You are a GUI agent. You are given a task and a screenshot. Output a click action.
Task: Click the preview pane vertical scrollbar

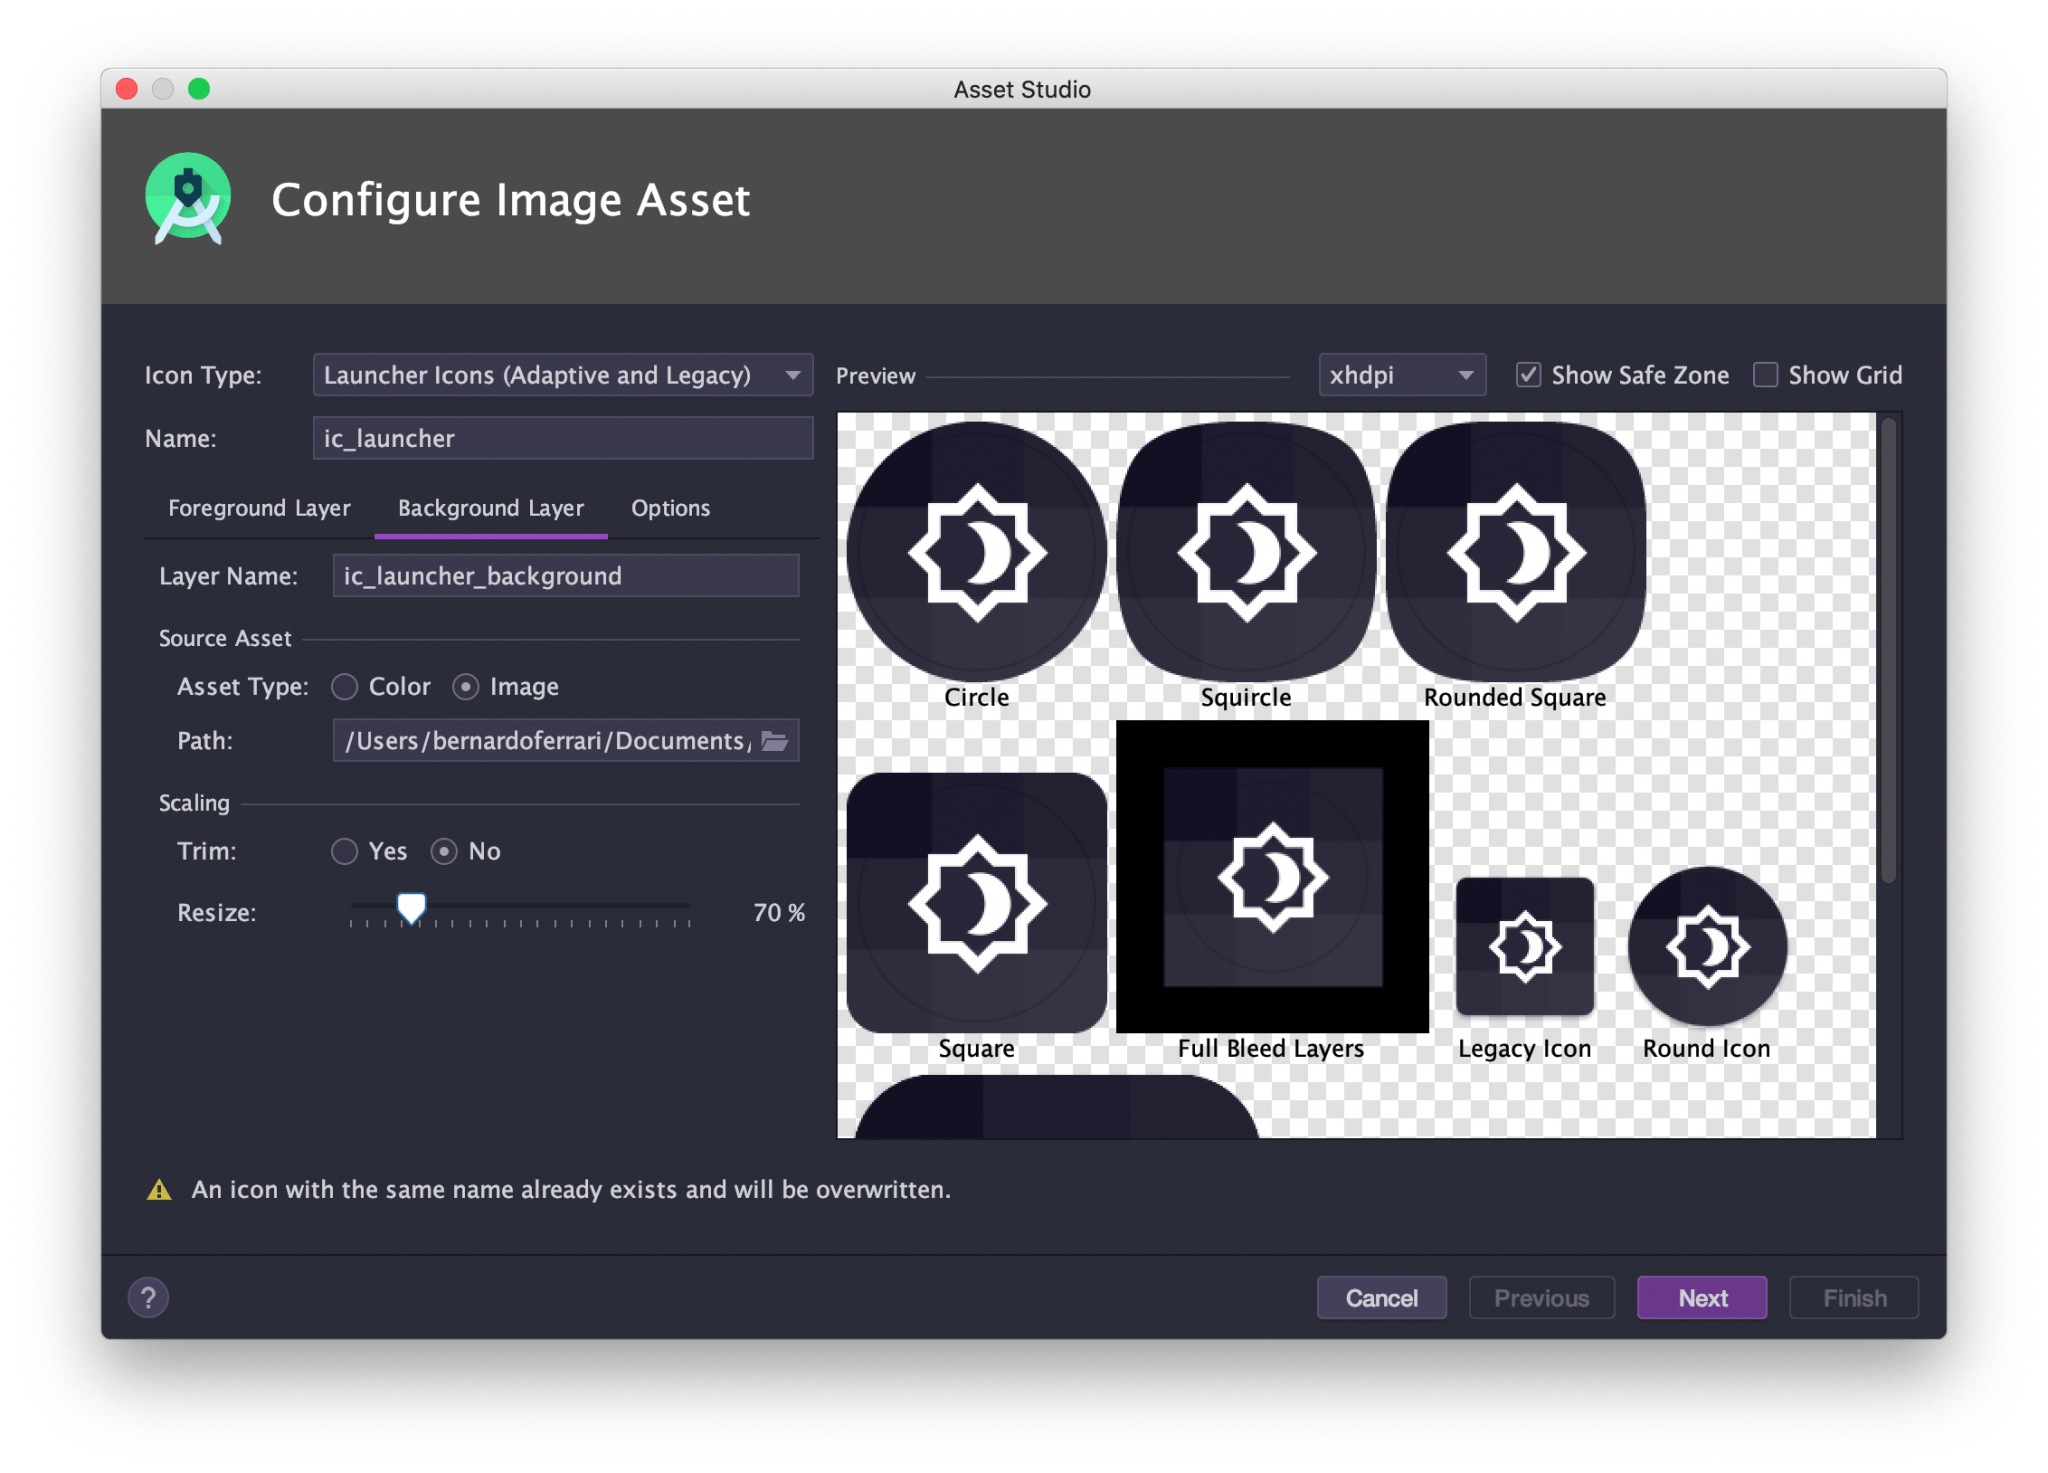(1889, 650)
